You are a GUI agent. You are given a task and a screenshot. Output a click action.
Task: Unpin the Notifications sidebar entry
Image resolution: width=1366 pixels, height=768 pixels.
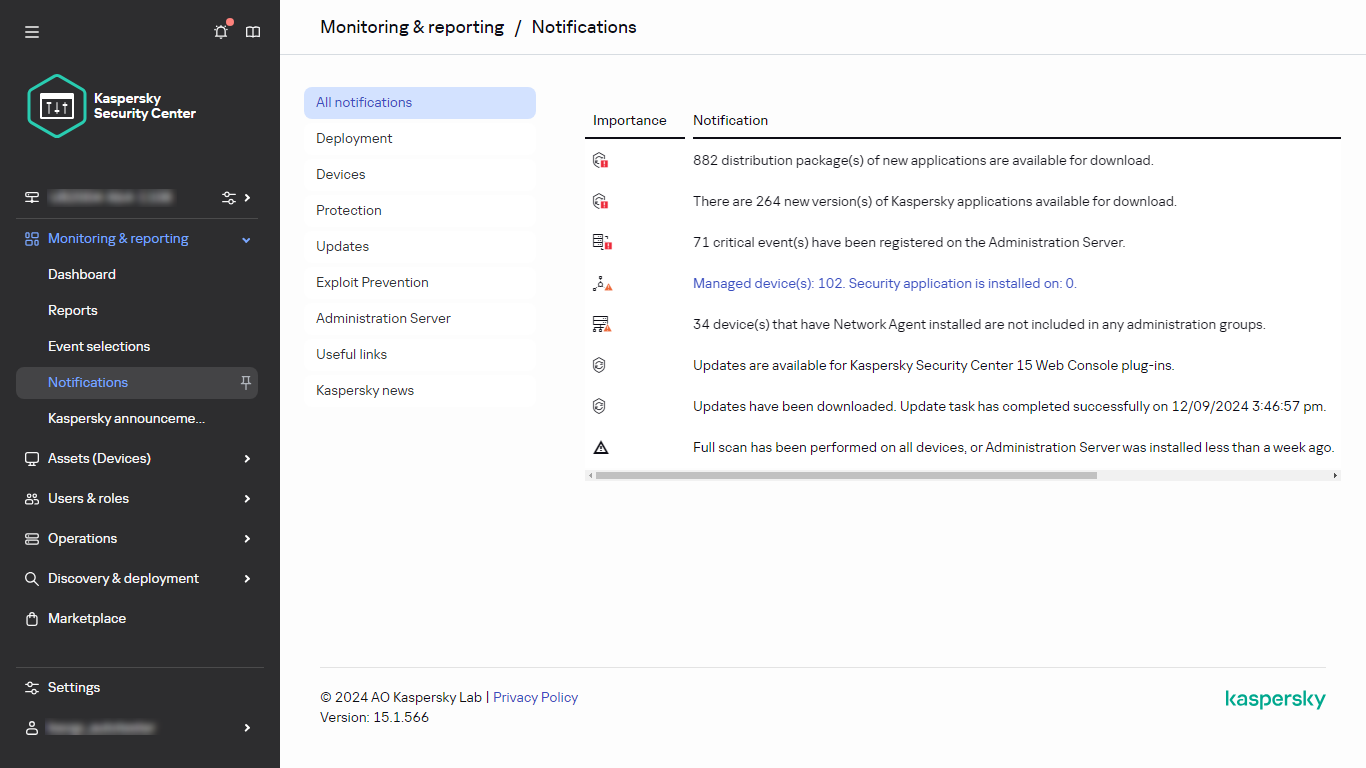(245, 382)
